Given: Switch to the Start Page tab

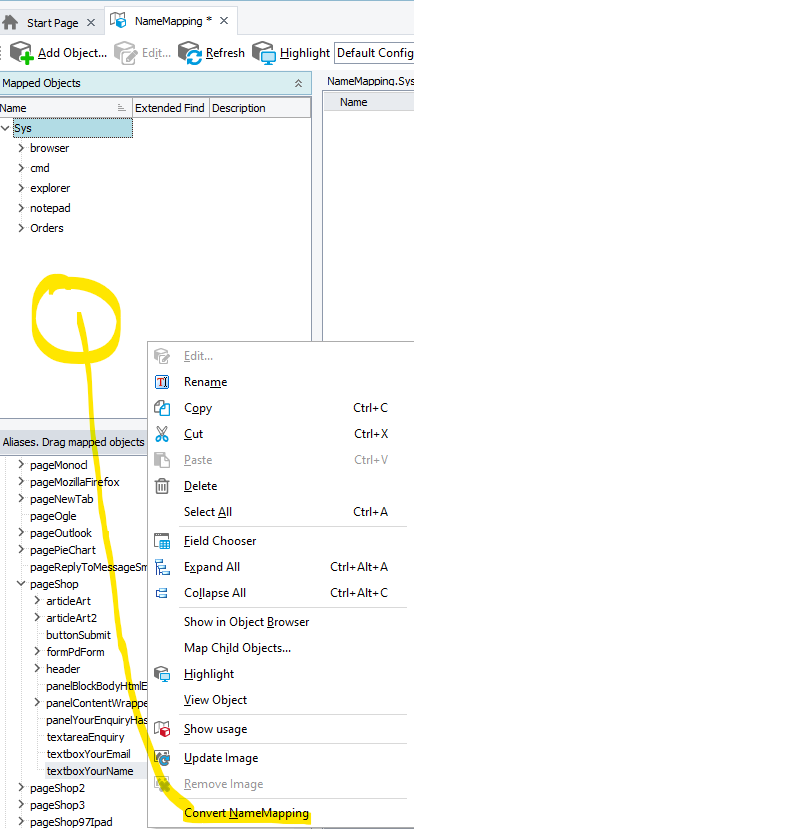Looking at the screenshot, I should click(x=52, y=23).
